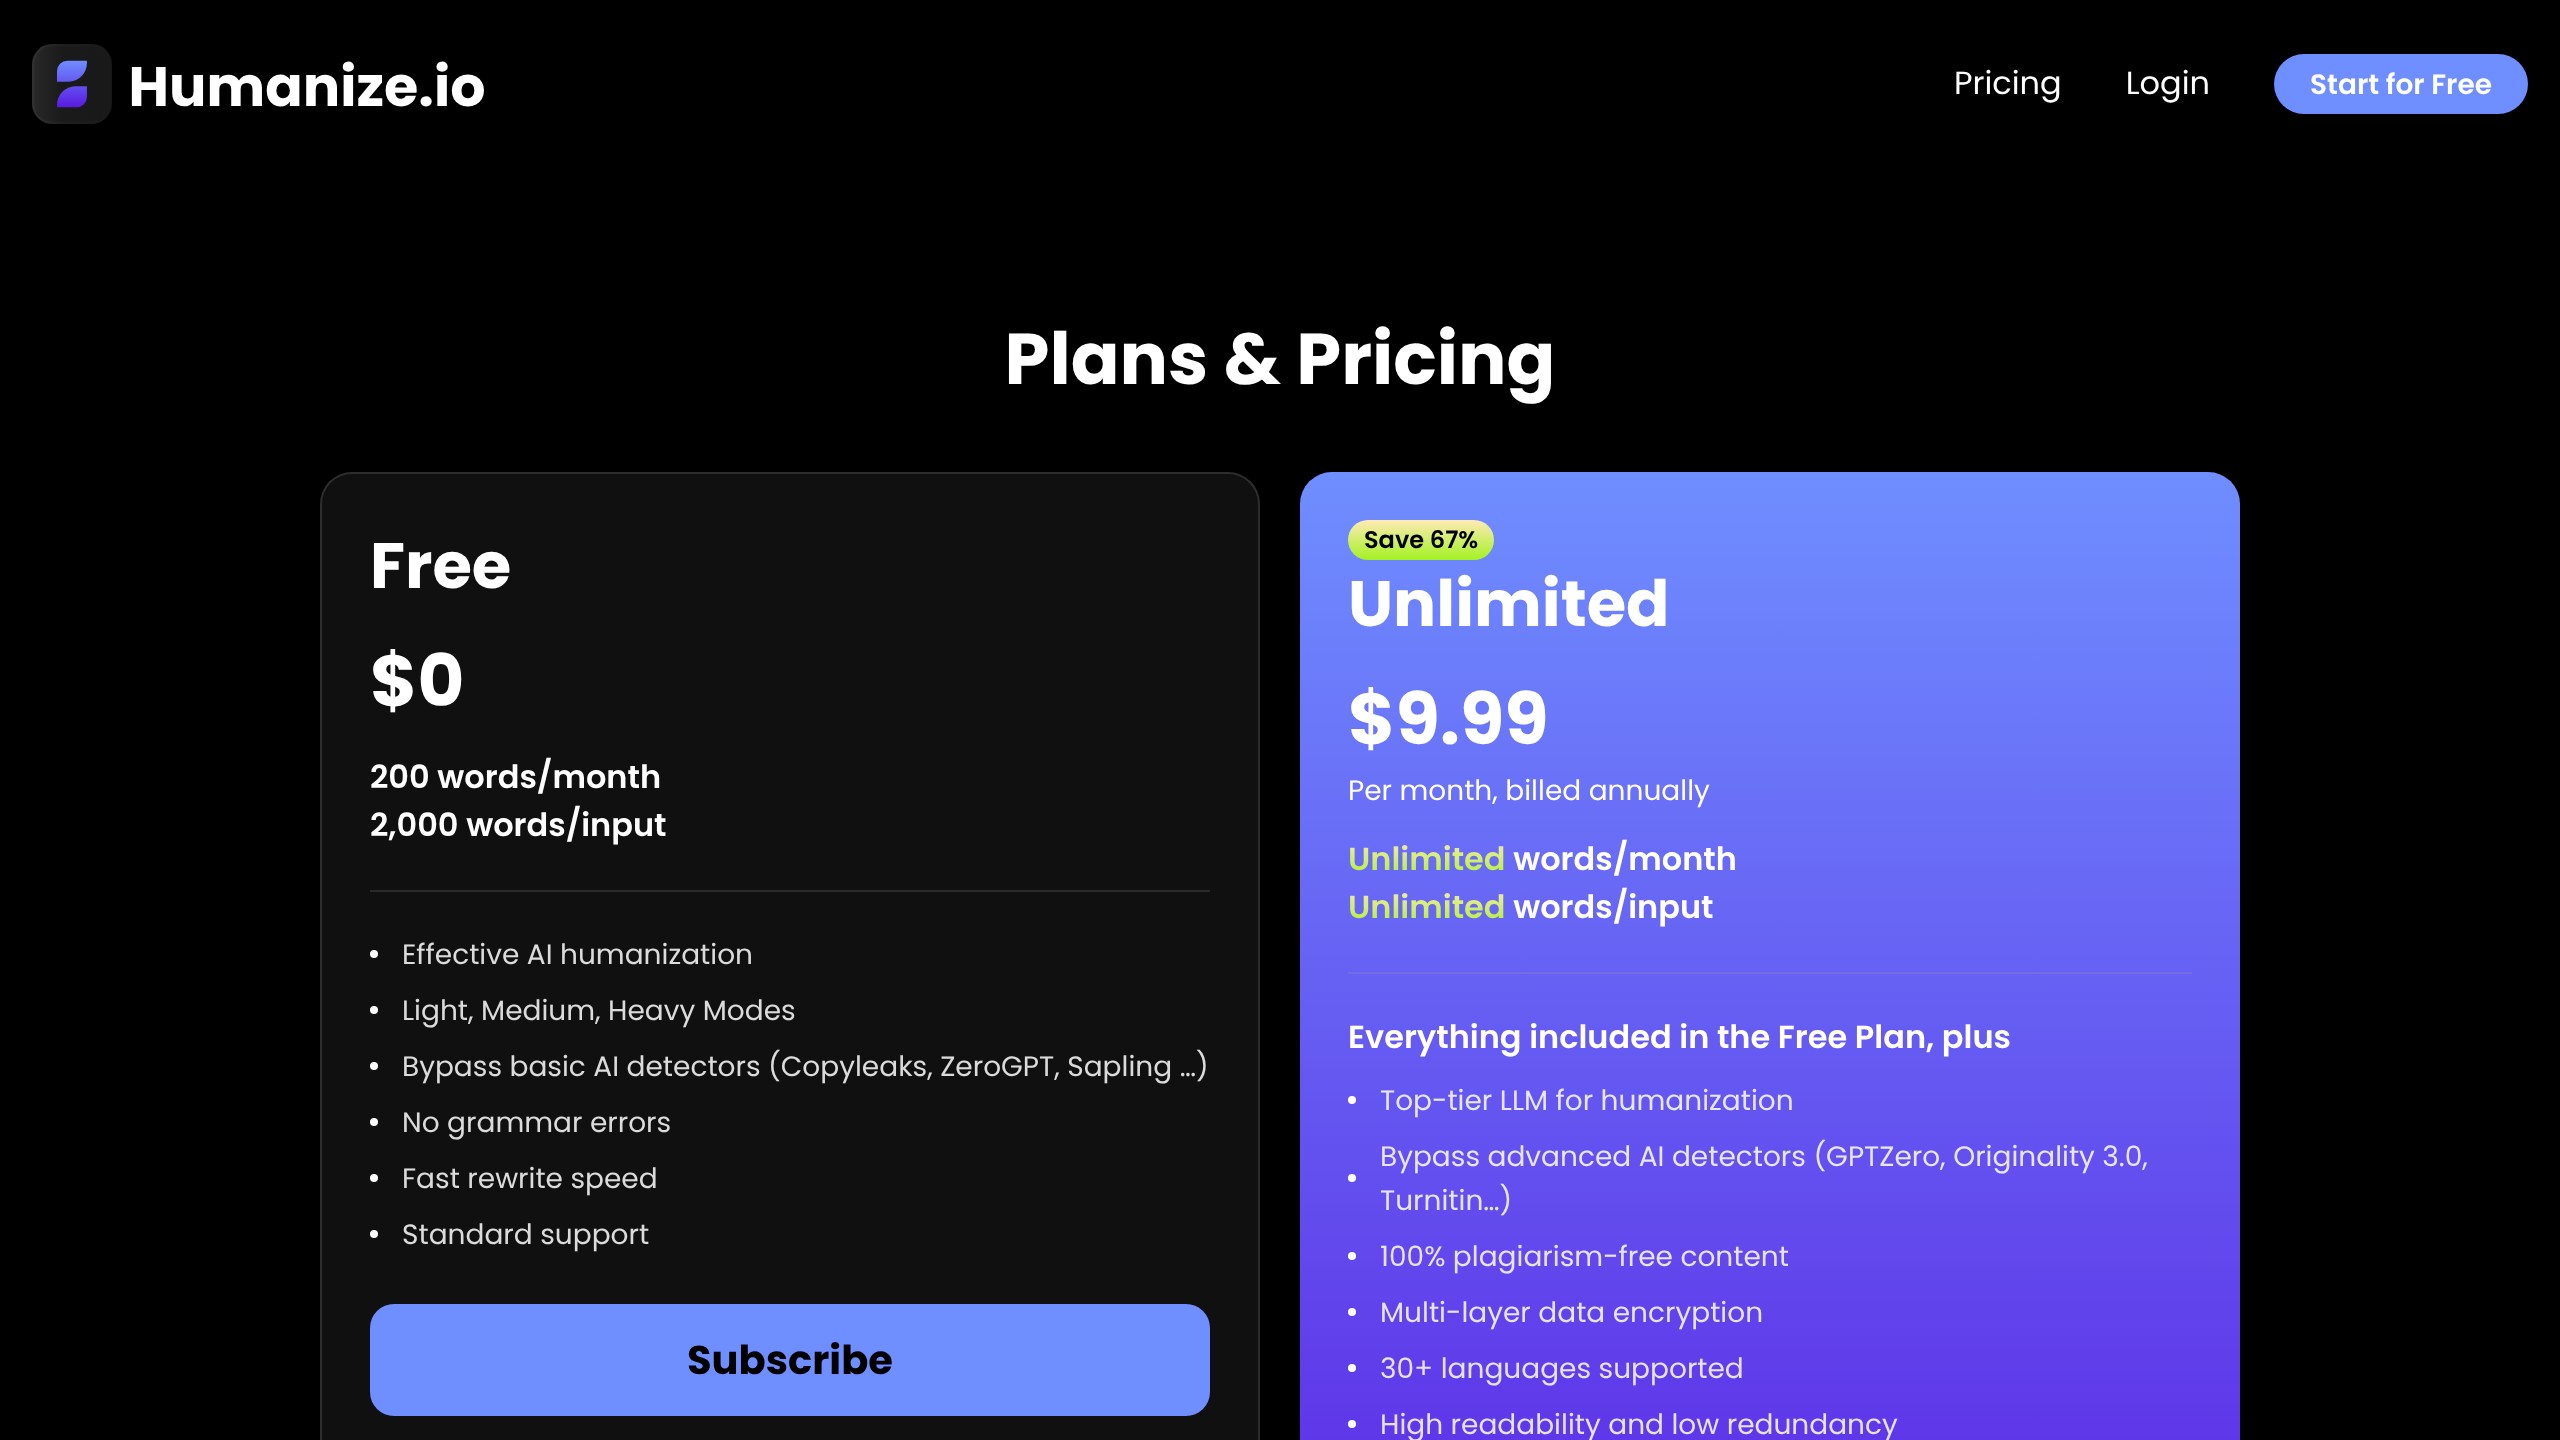Open the Login page
The image size is (2560, 1440).
point(2167,83)
